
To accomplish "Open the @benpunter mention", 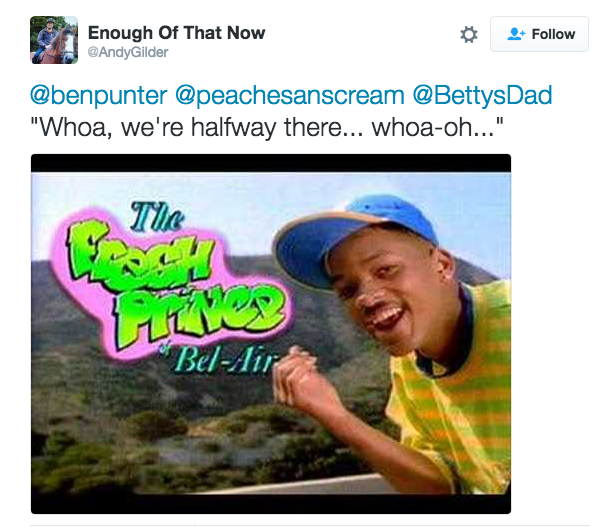I will click(x=99, y=96).
